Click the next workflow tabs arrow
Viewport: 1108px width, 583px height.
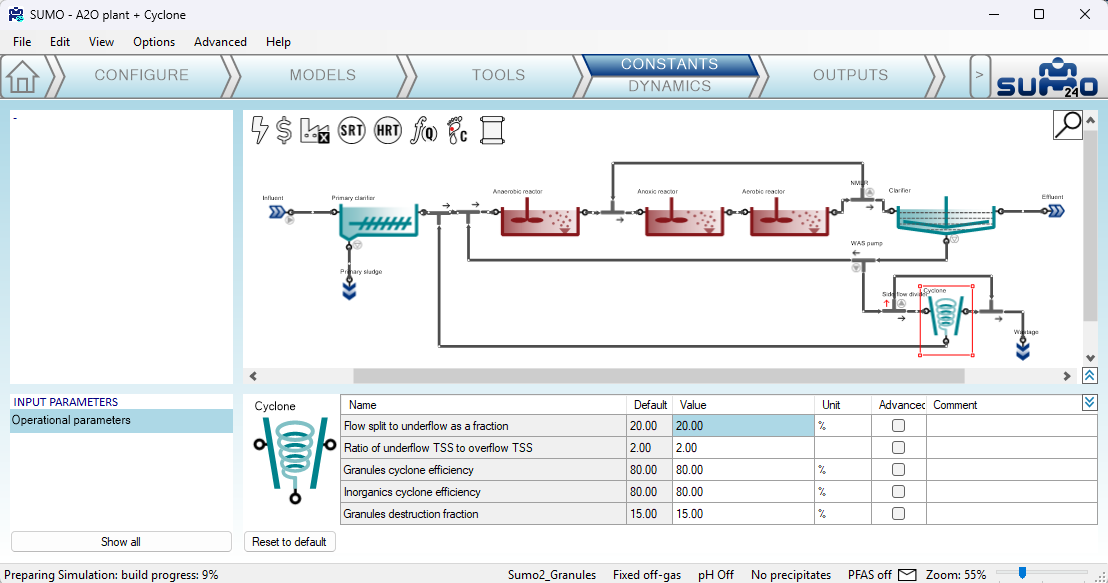(x=979, y=76)
